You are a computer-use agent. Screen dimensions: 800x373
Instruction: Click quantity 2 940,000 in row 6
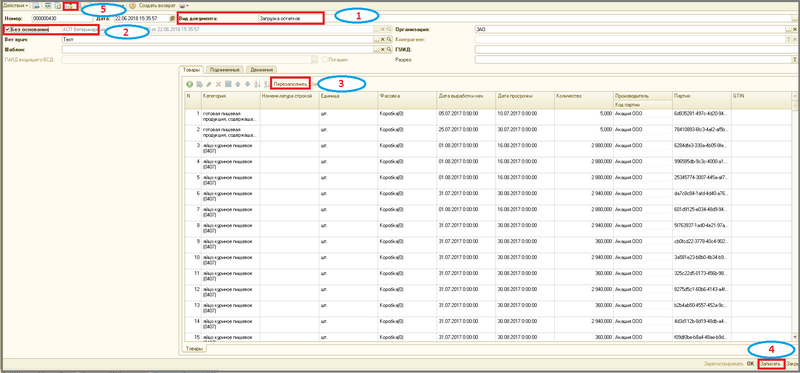(x=601, y=193)
